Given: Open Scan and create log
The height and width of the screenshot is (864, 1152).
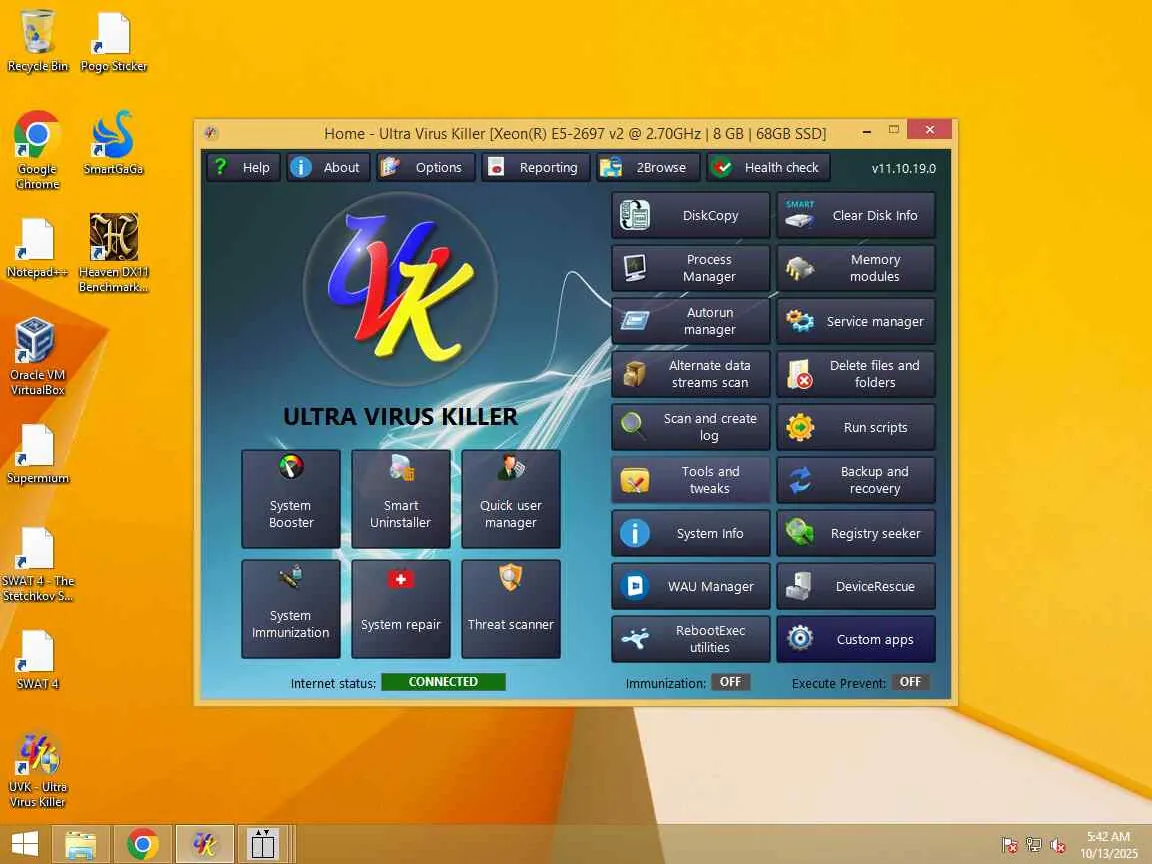Looking at the screenshot, I should pos(691,427).
